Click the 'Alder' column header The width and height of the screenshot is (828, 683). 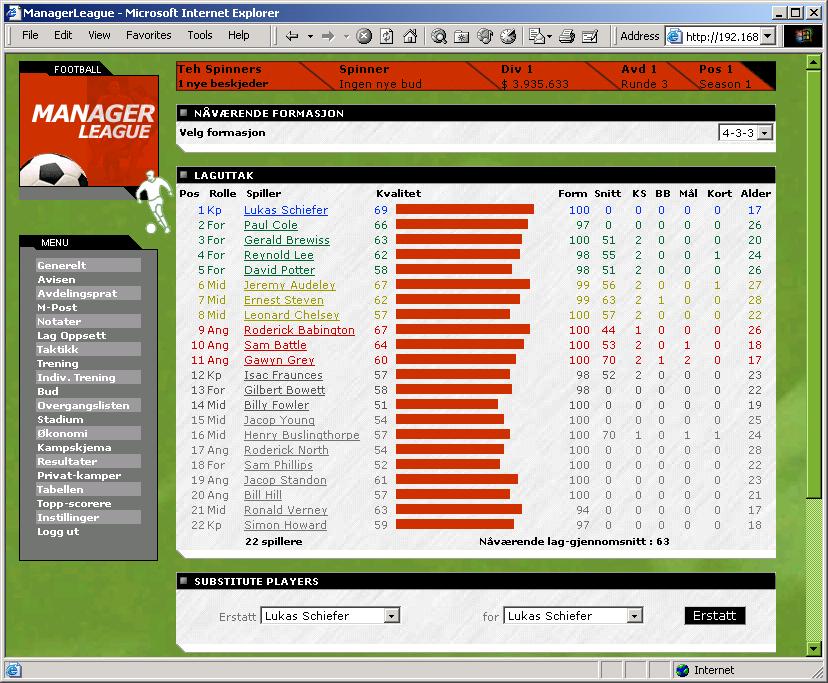[x=756, y=193]
